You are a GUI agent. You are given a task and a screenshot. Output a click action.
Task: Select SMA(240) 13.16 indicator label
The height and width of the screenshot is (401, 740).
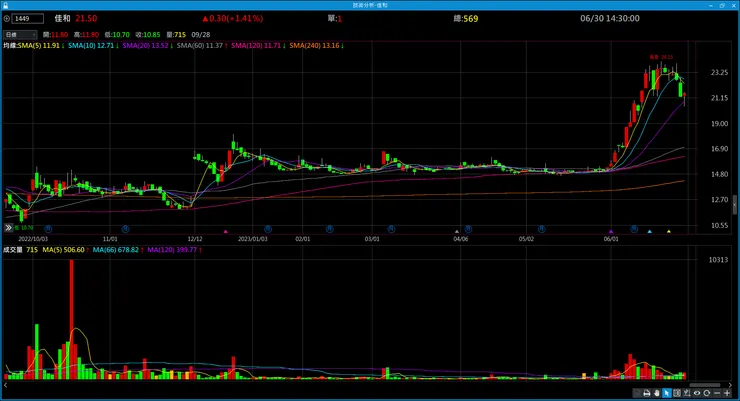coord(316,46)
